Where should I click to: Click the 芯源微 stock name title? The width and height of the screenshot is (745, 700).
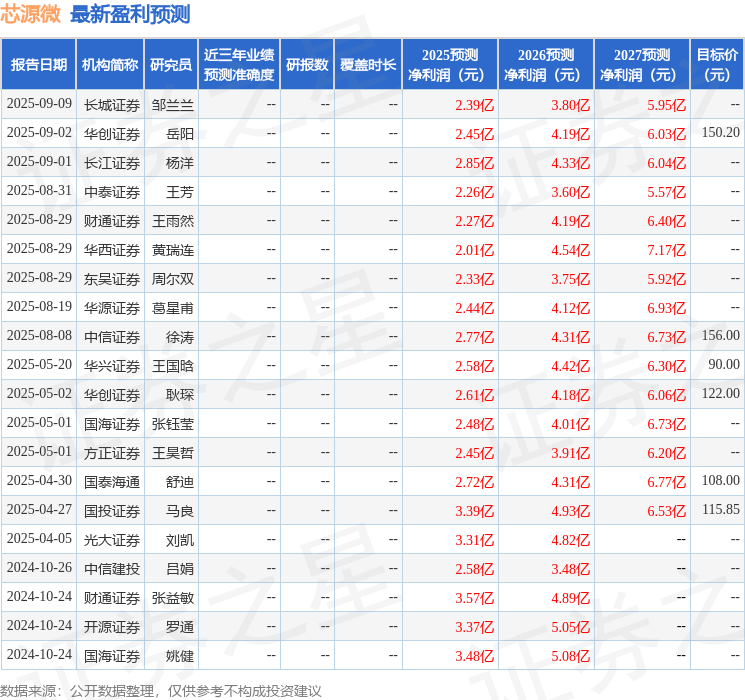tap(31, 14)
